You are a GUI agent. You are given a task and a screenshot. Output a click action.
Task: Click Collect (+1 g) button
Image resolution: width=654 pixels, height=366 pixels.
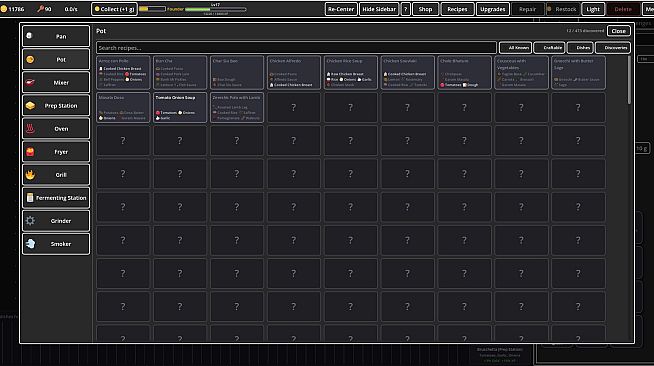(x=114, y=9)
